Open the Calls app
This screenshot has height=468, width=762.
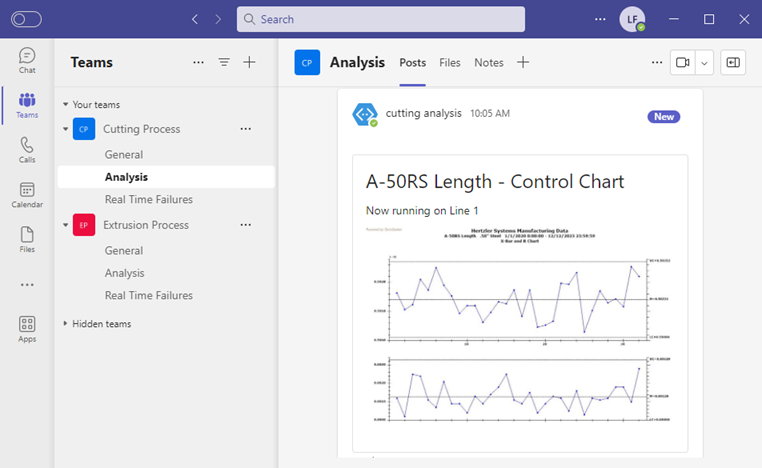click(x=27, y=150)
